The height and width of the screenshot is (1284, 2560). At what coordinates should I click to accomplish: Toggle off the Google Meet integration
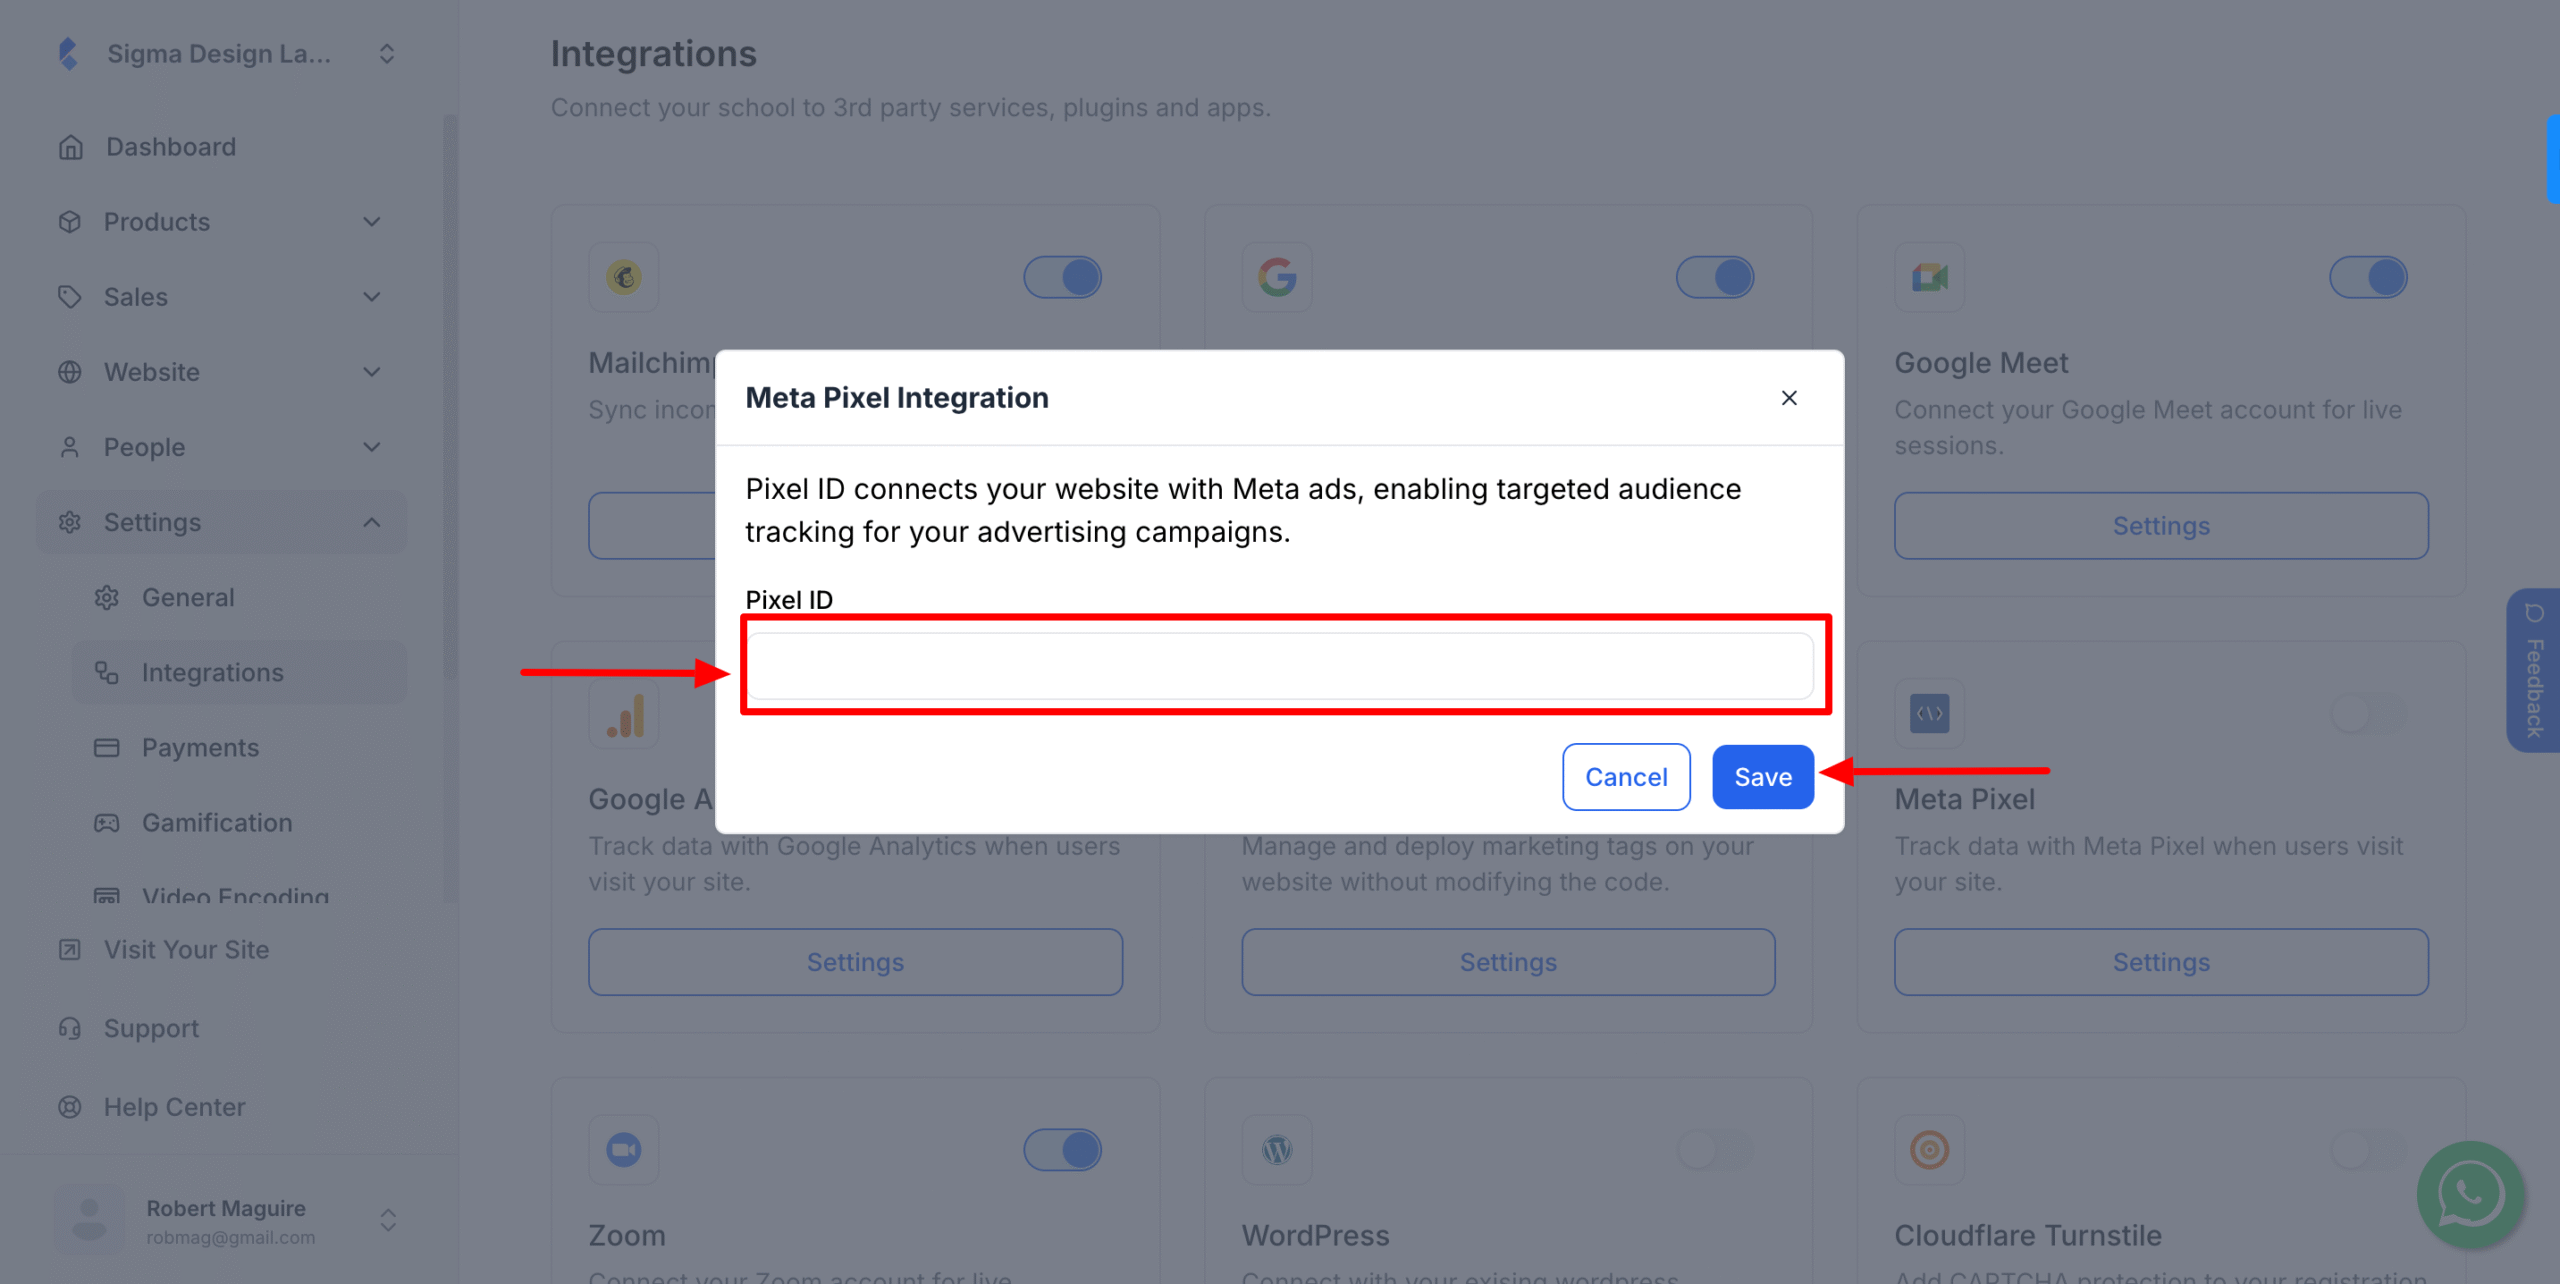[2368, 277]
